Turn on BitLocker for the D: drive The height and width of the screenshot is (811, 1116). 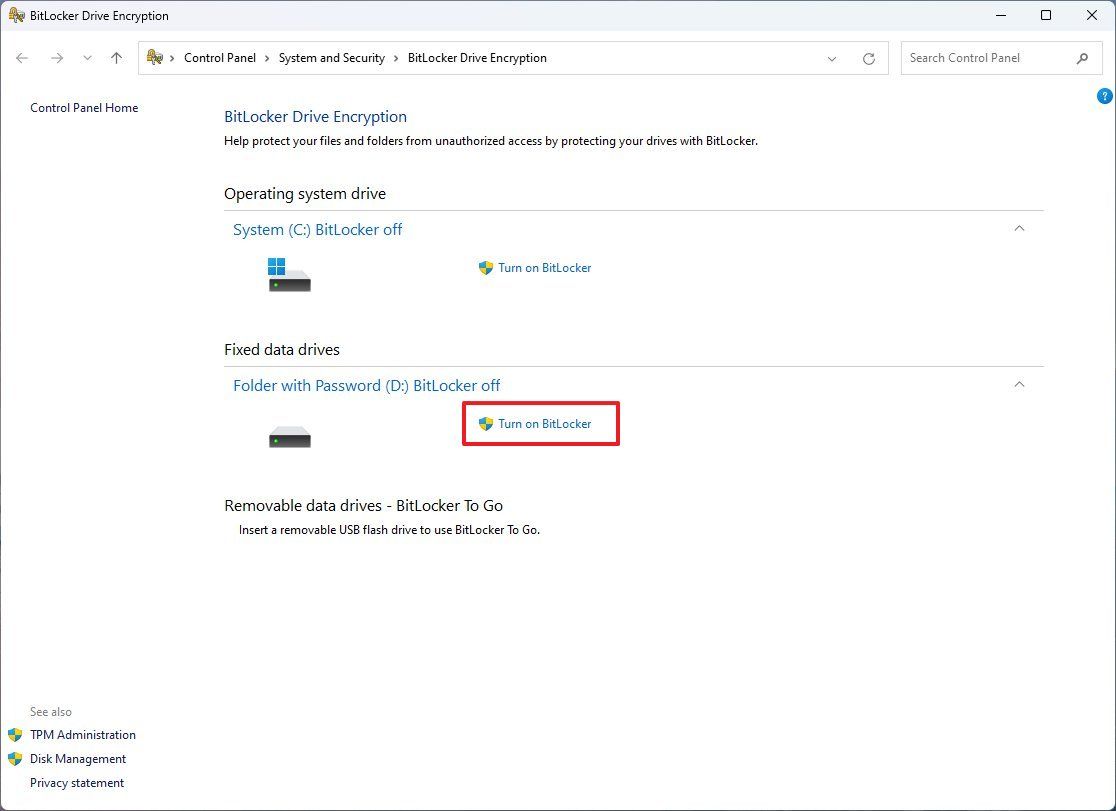point(544,423)
